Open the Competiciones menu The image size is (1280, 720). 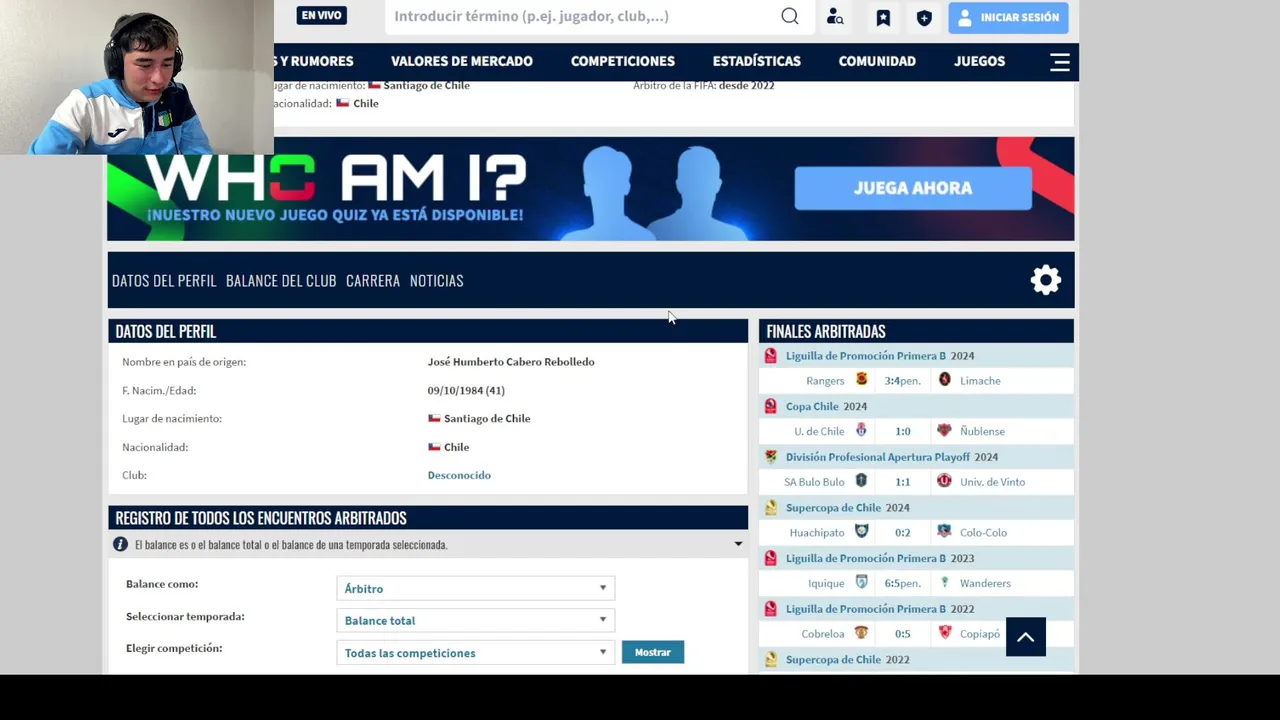623,61
